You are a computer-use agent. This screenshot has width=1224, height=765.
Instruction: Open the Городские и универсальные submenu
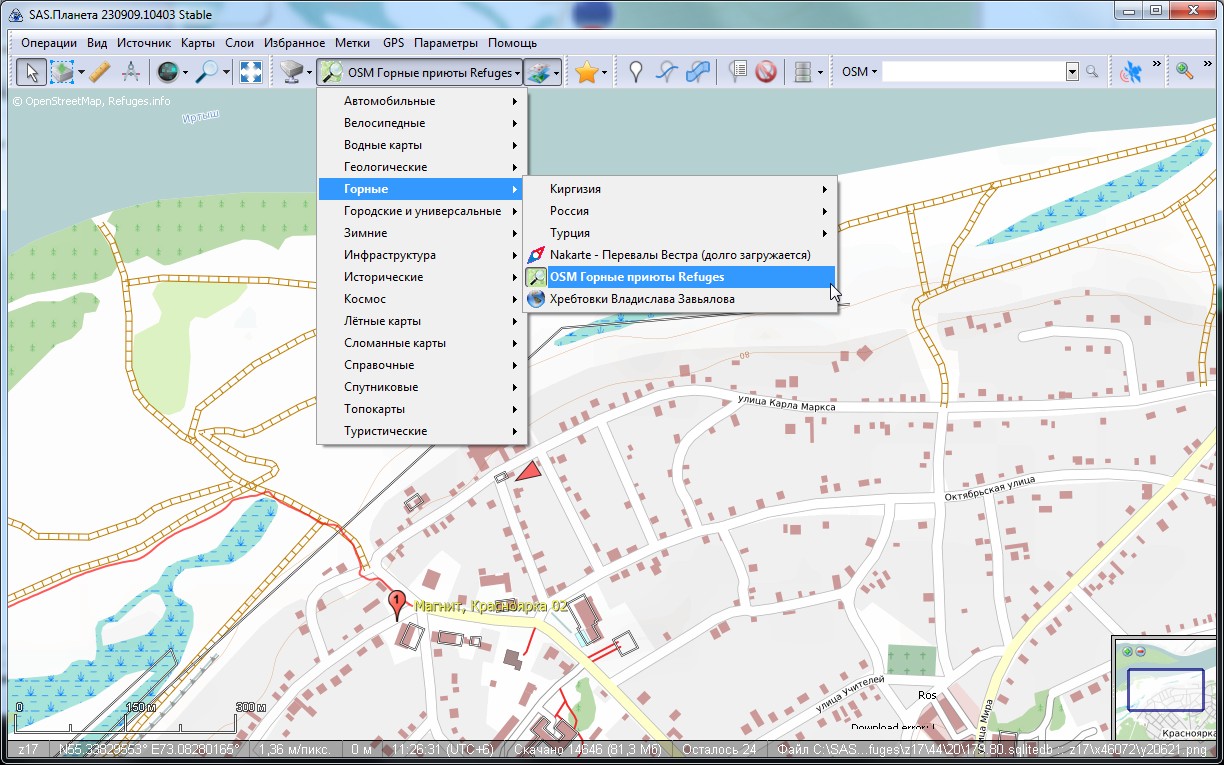click(x=422, y=211)
